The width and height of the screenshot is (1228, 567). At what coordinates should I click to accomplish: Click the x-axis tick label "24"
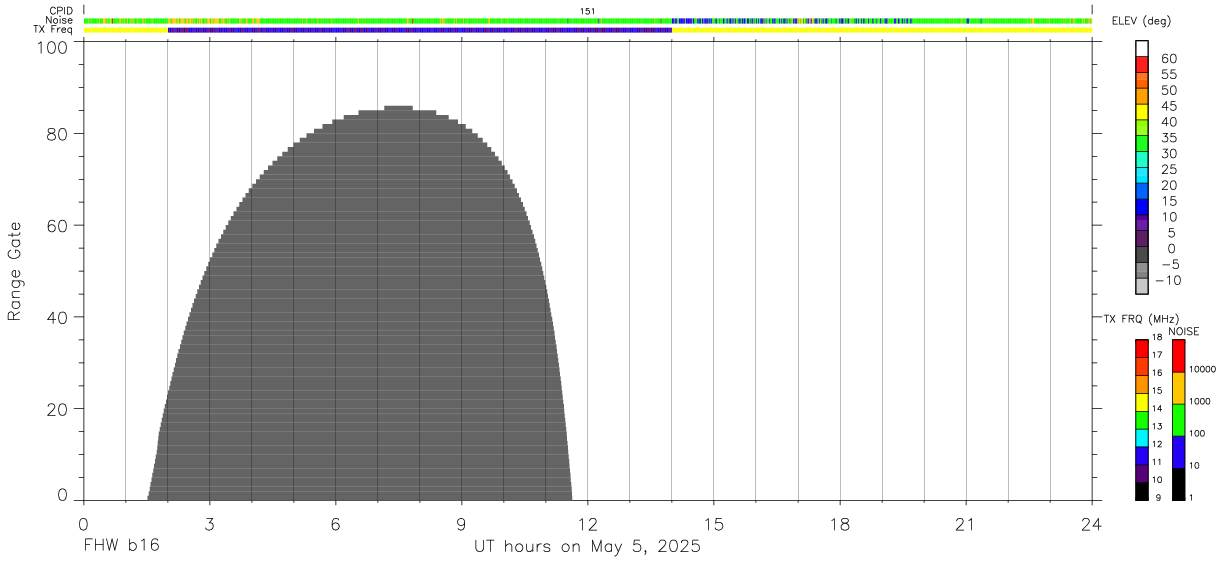click(x=1092, y=523)
